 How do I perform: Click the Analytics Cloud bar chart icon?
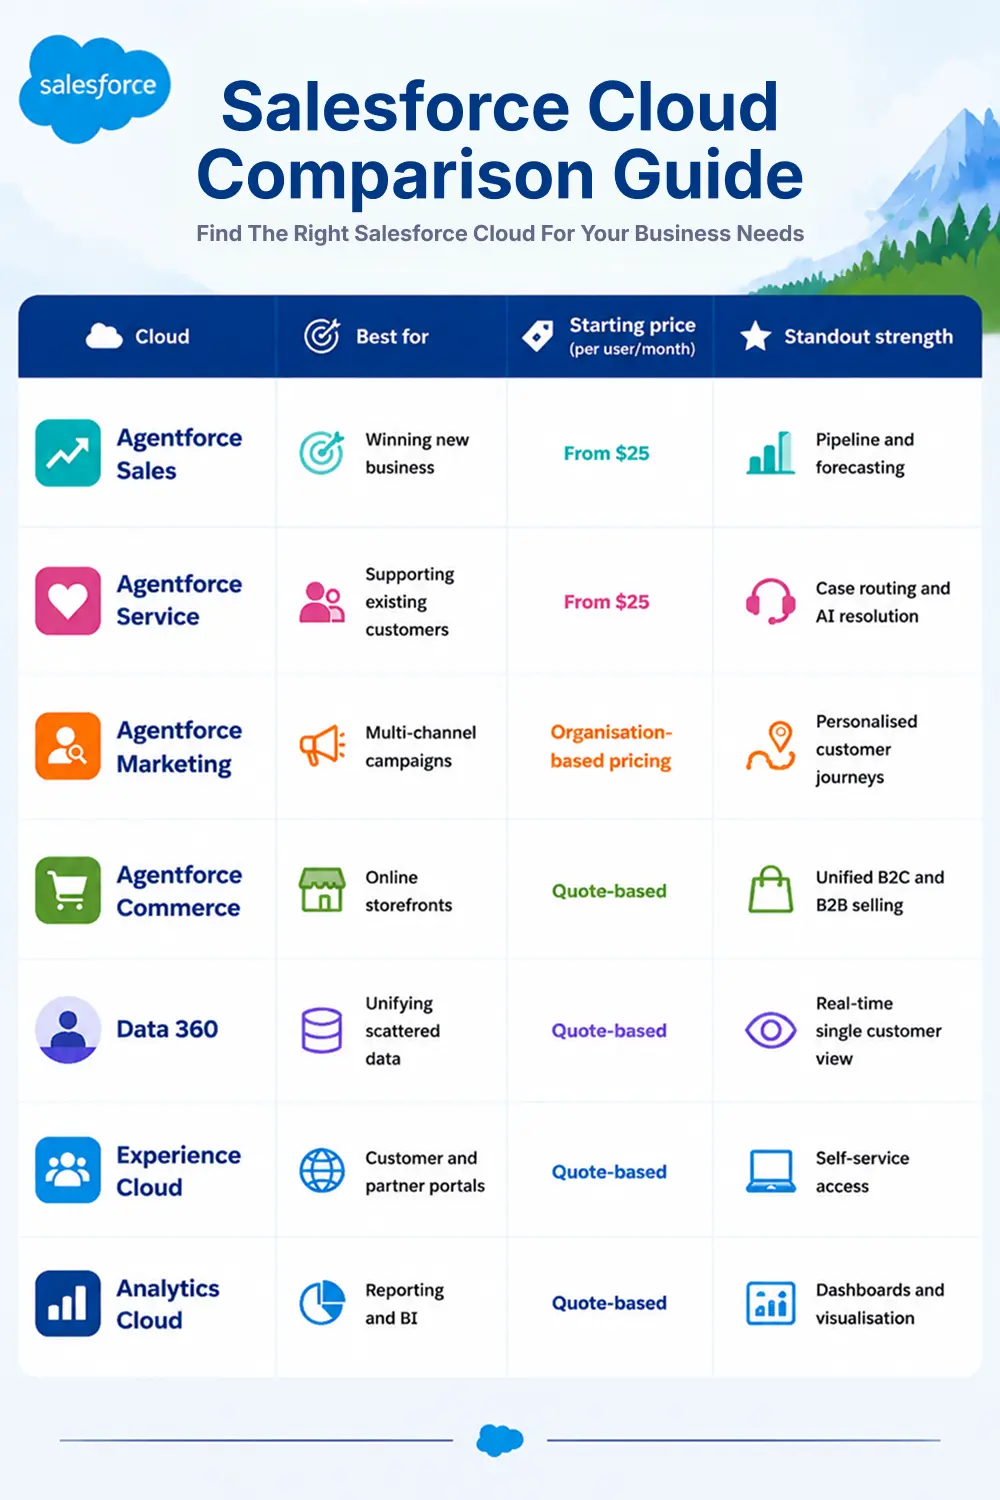click(68, 1303)
